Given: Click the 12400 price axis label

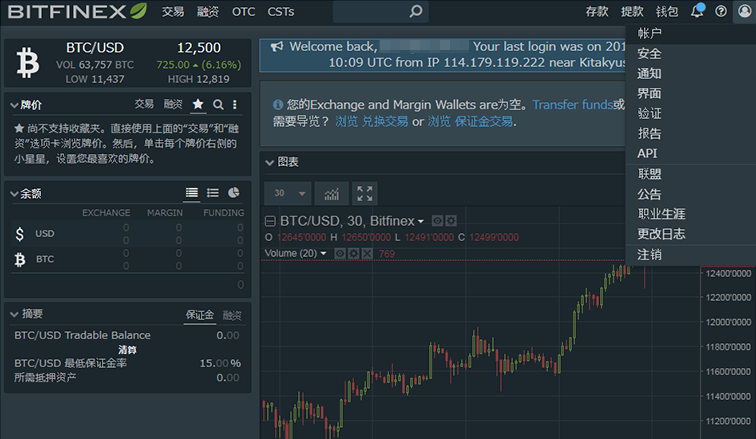Looking at the screenshot, I should pyautogui.click(x=728, y=273).
